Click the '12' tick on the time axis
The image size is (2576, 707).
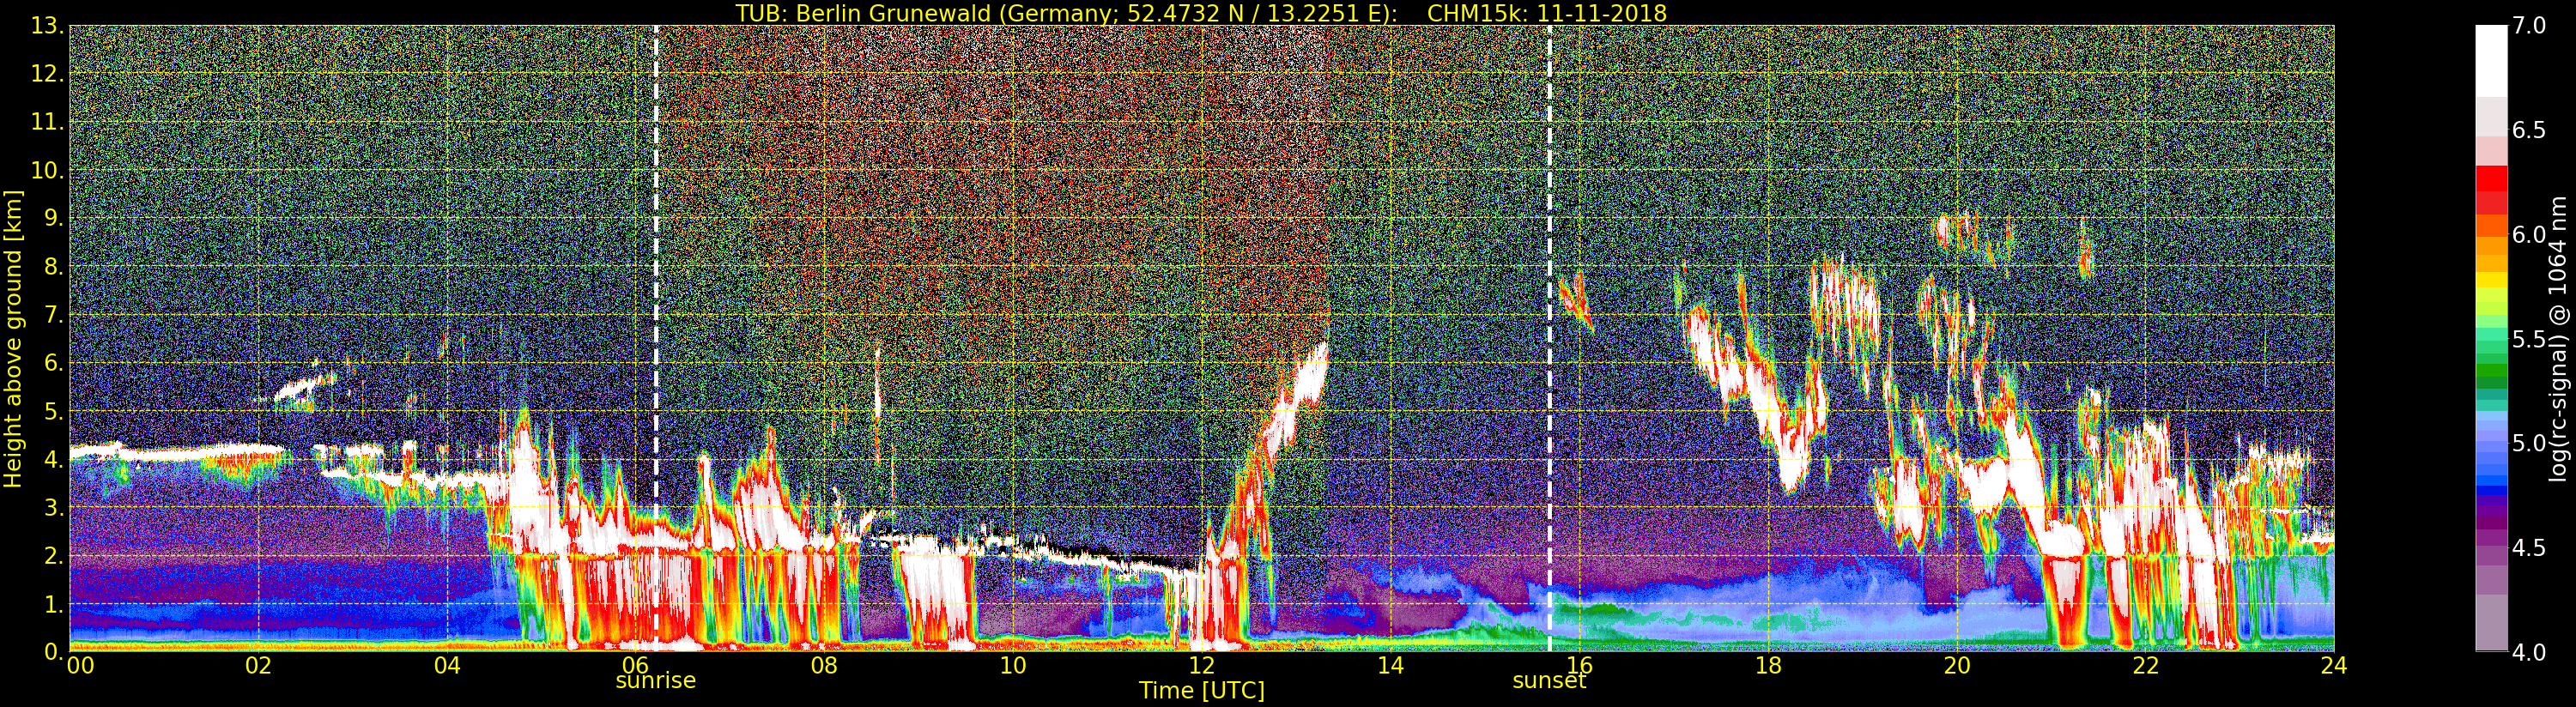(1201, 666)
